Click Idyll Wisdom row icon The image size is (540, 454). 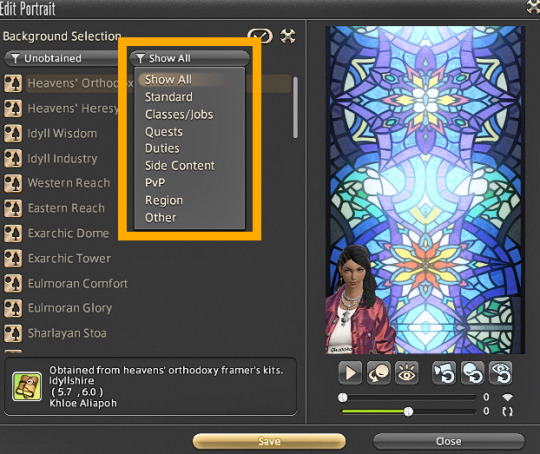pyautogui.click(x=13, y=134)
